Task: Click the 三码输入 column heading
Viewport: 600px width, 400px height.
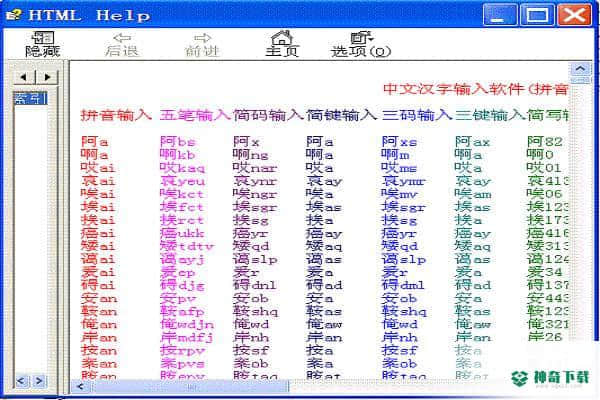Action: (x=417, y=114)
